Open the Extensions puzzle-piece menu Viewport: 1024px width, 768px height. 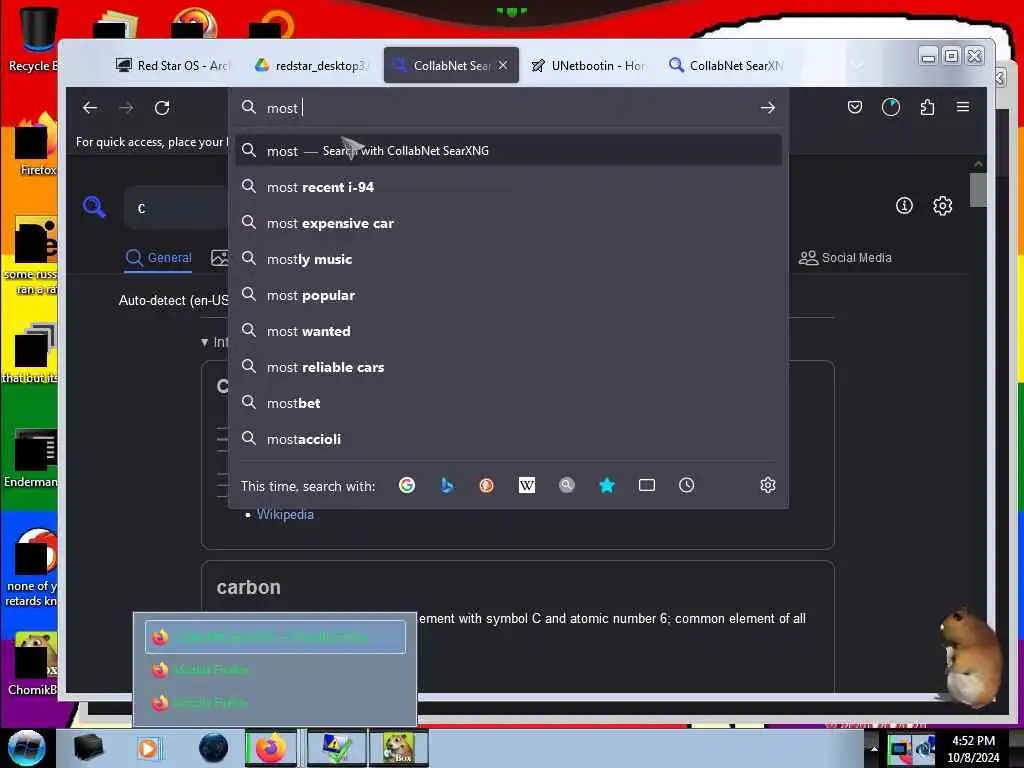tap(927, 107)
